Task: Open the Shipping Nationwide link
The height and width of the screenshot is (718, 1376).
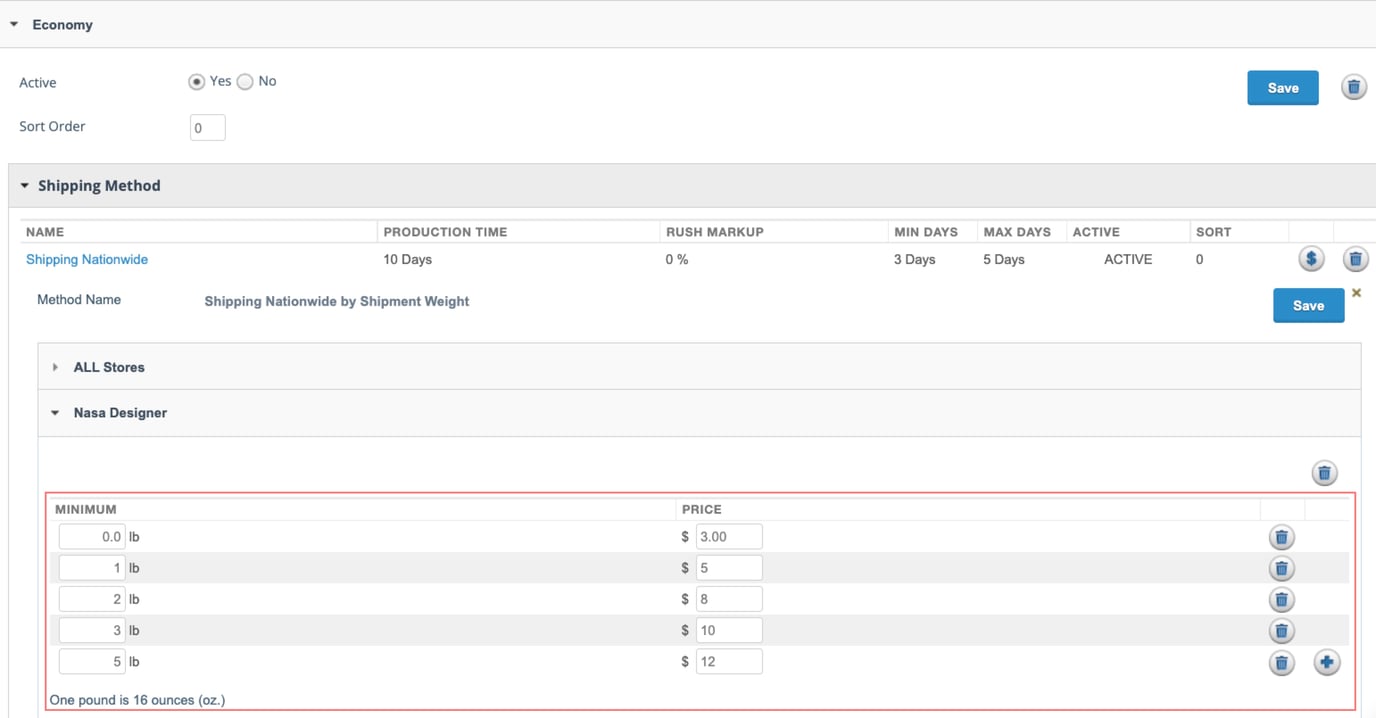Action: (x=87, y=259)
